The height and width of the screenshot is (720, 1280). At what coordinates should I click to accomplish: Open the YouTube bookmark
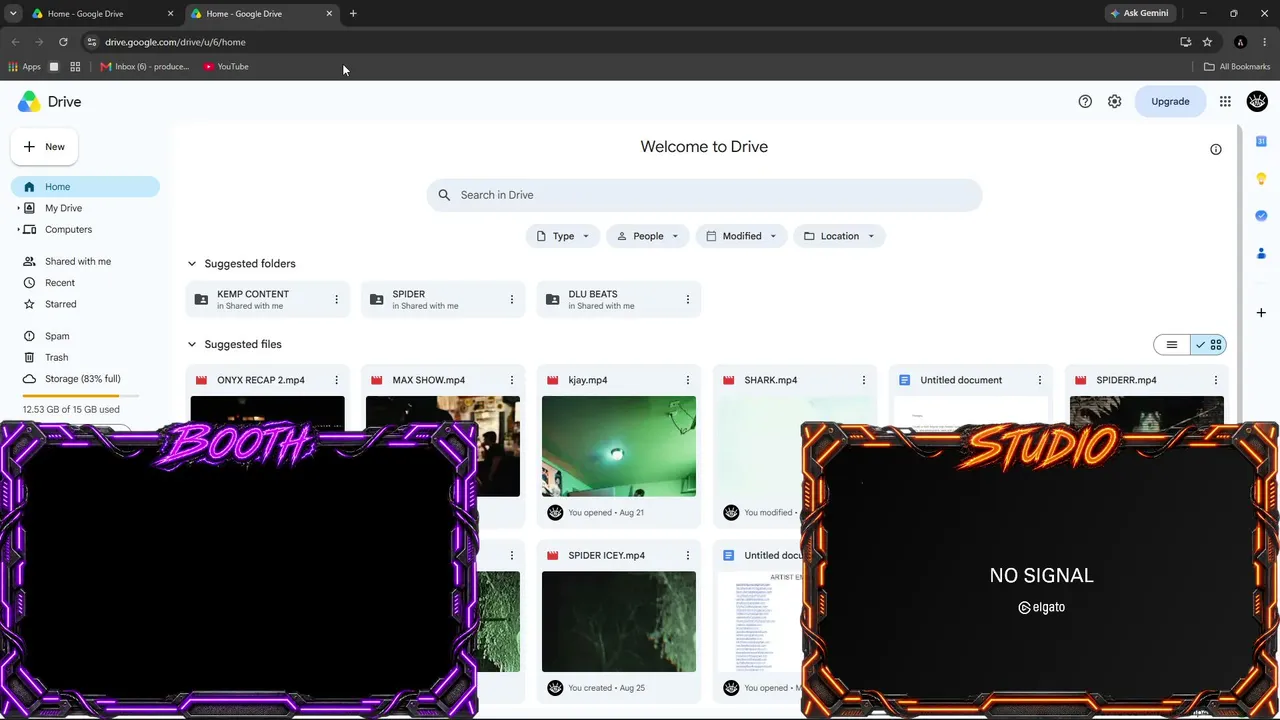(x=226, y=67)
